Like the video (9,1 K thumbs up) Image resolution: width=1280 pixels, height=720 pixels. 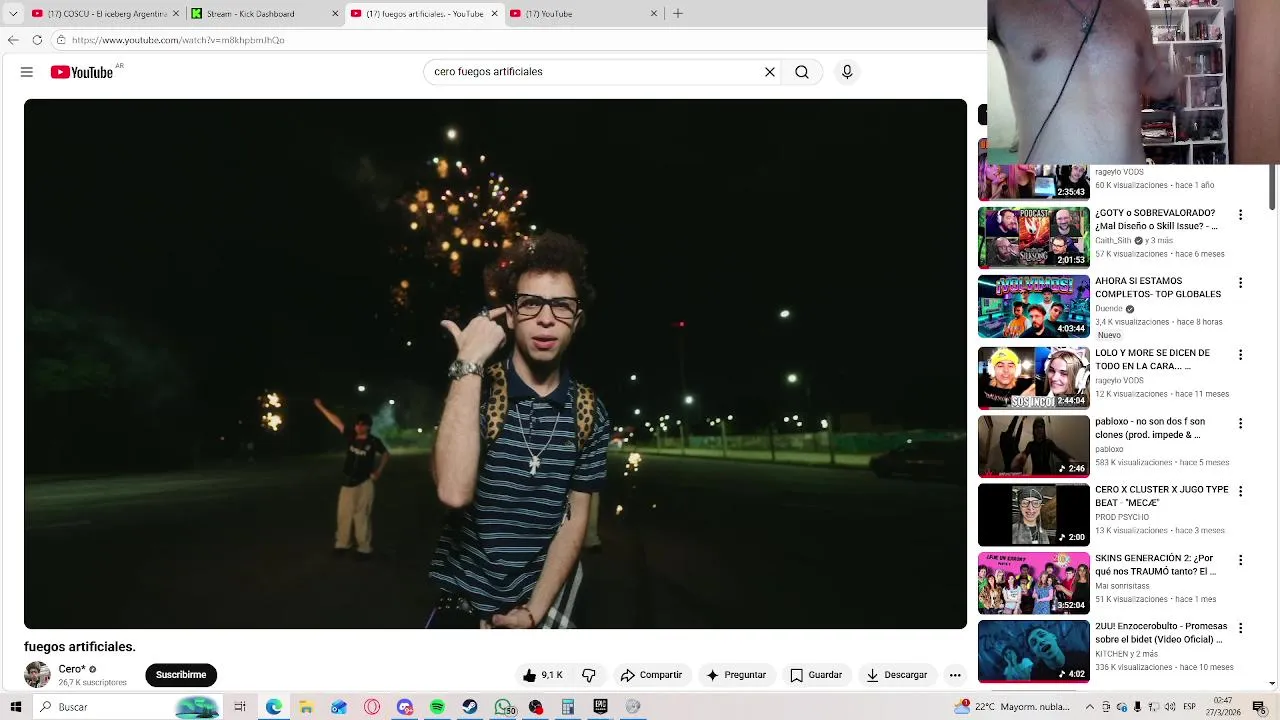click(x=543, y=675)
